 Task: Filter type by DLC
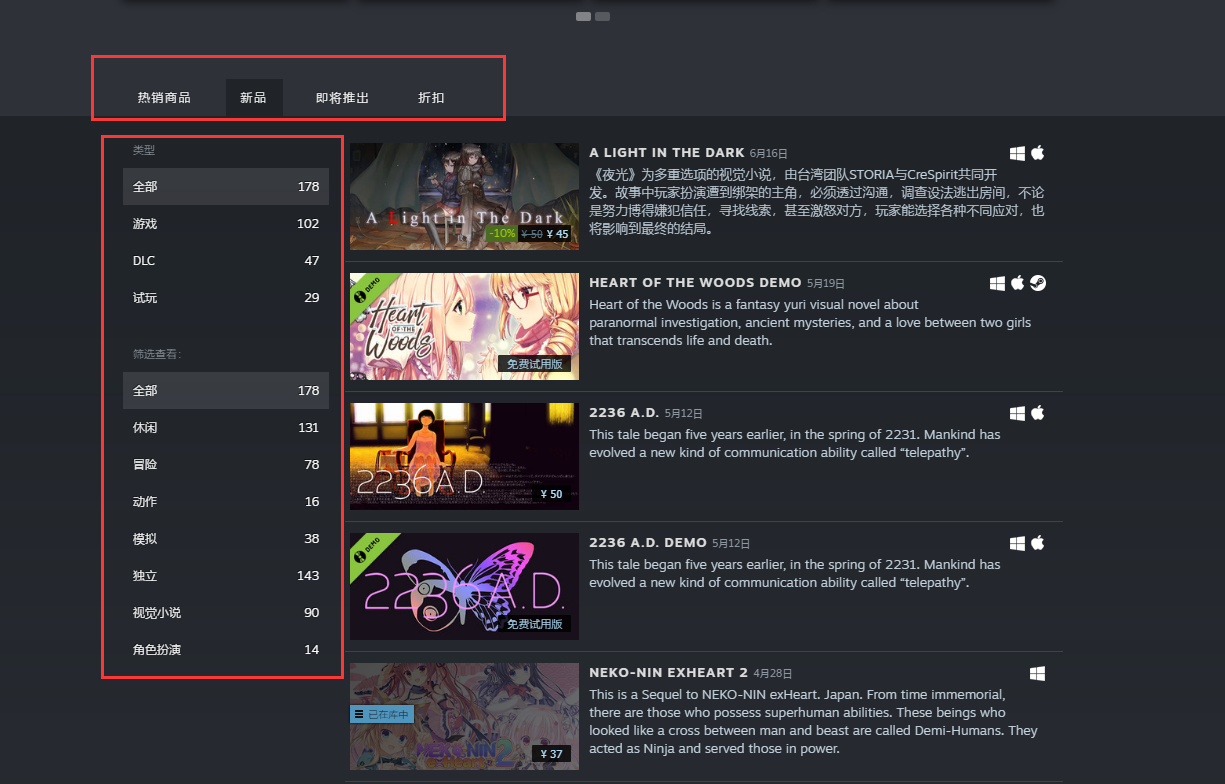tap(226, 261)
